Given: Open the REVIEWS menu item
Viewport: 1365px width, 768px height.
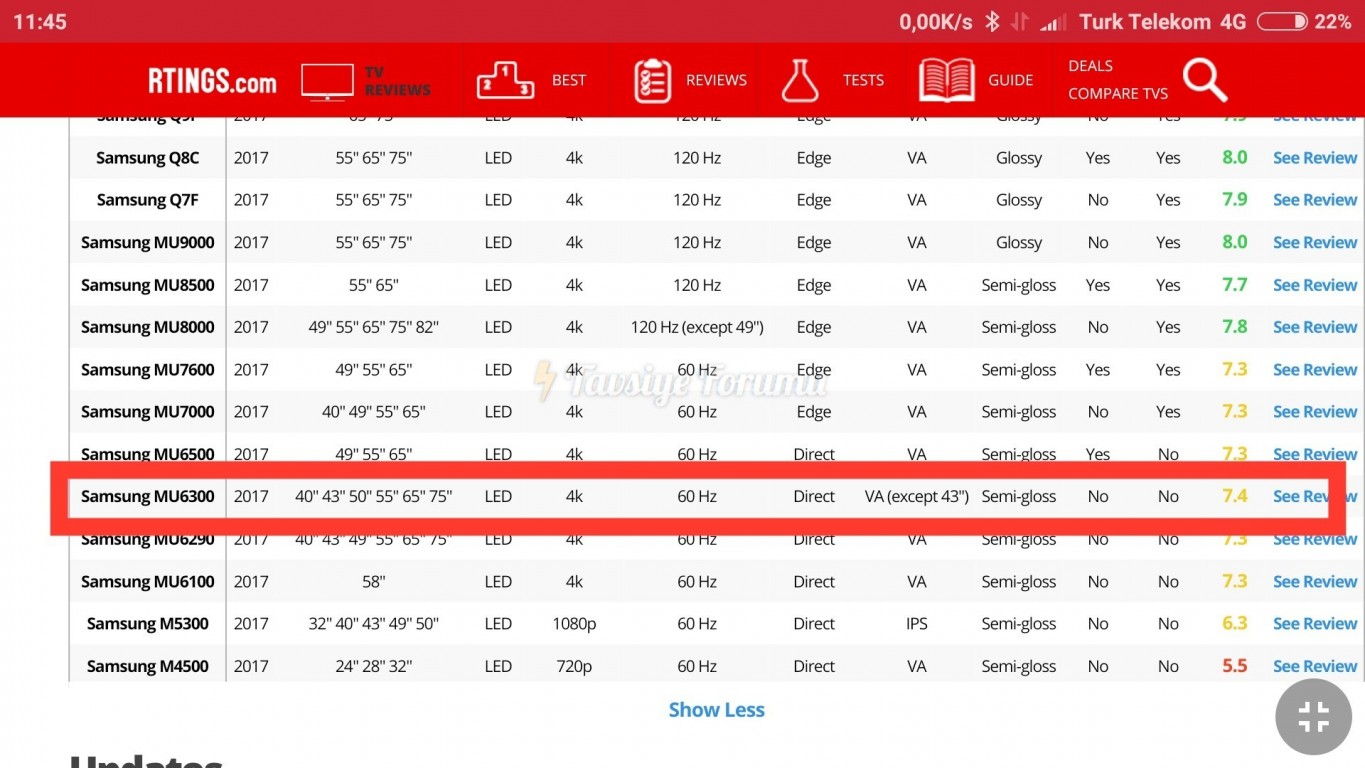Looking at the screenshot, I should tap(716, 80).
